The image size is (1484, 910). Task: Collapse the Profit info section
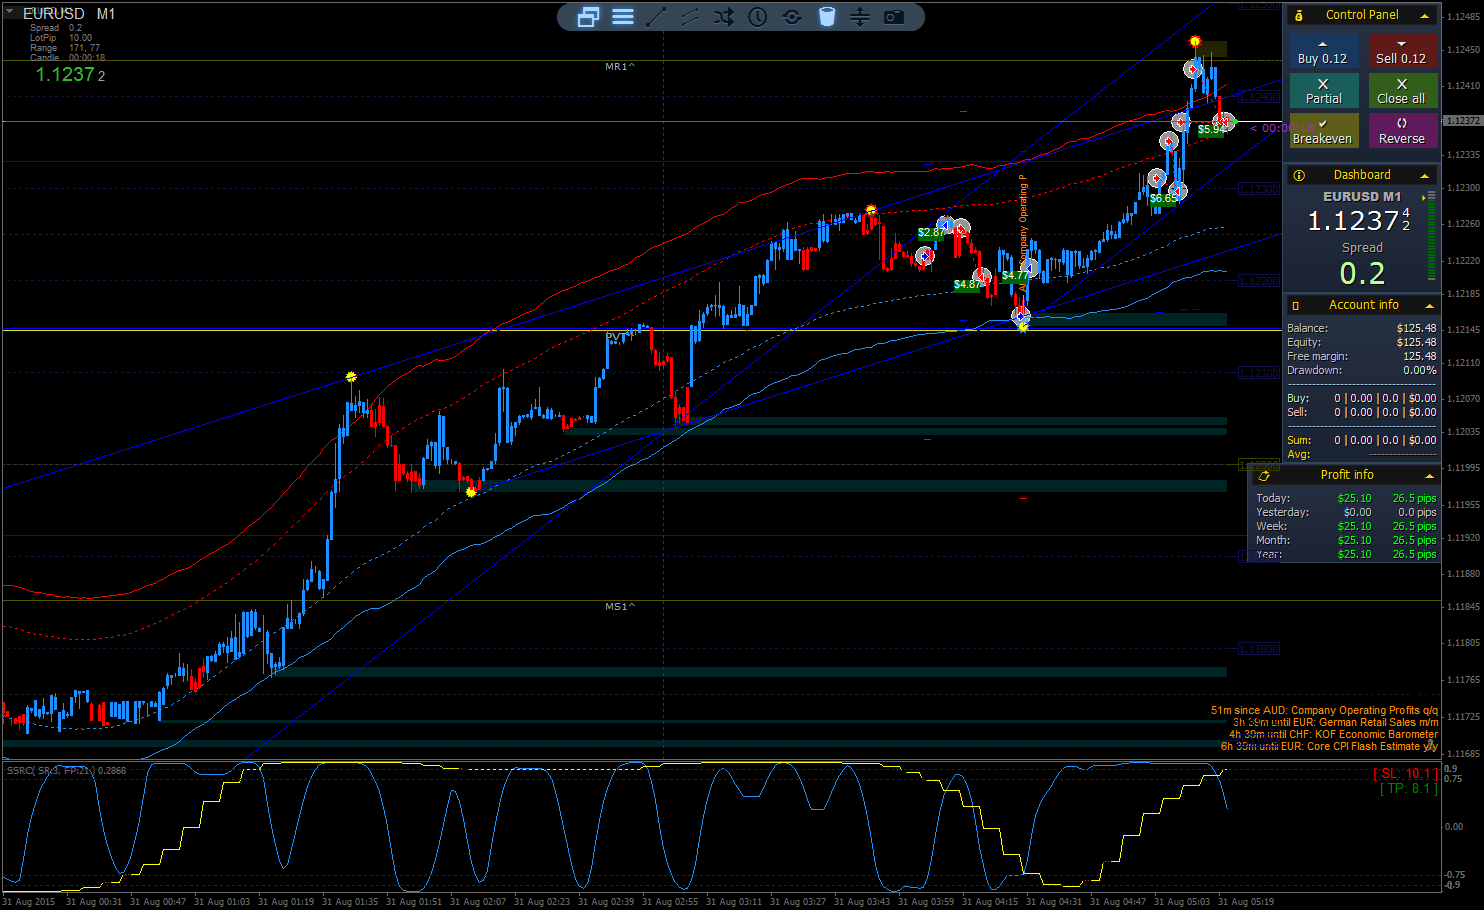click(x=1429, y=476)
